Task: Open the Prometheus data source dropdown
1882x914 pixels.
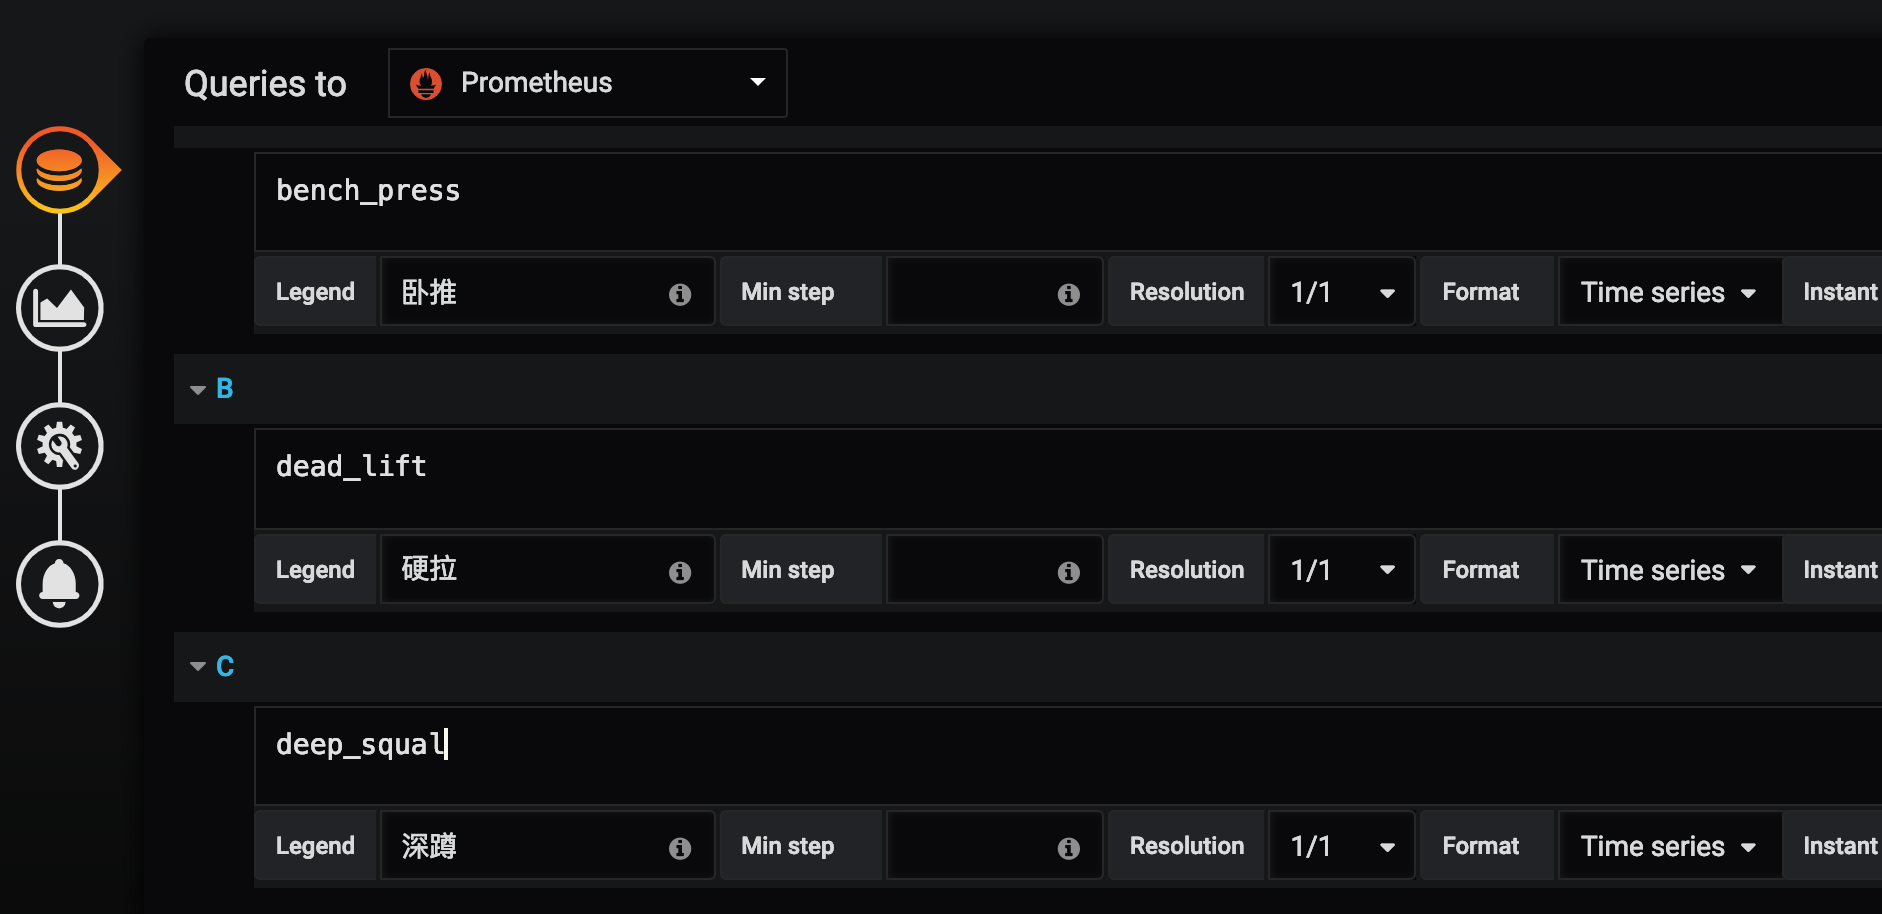Action: (587, 83)
